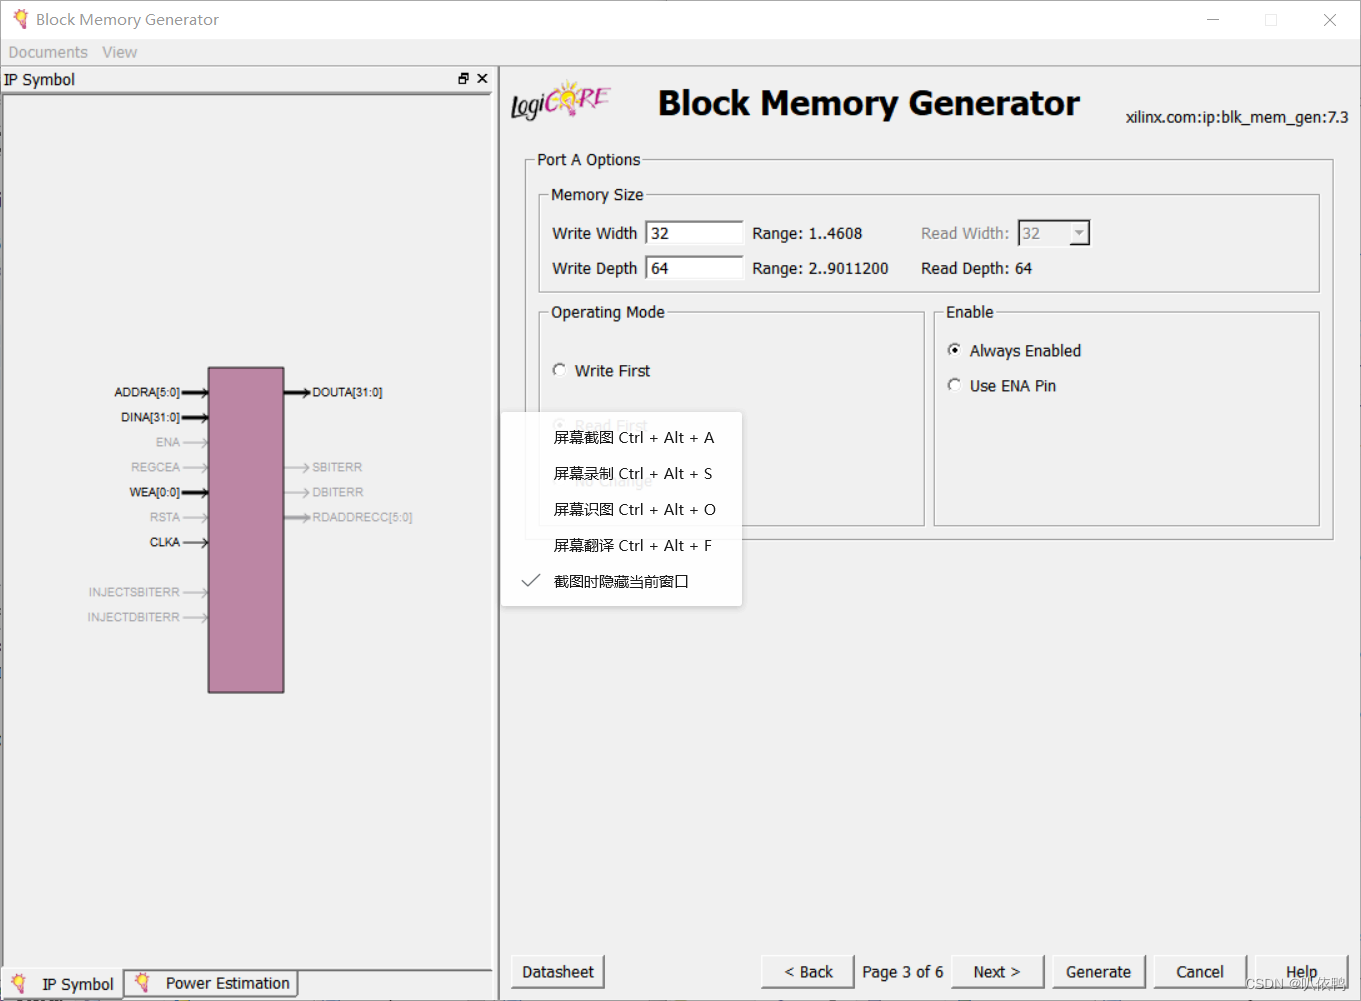Click the Write Depth input field

pos(694,268)
